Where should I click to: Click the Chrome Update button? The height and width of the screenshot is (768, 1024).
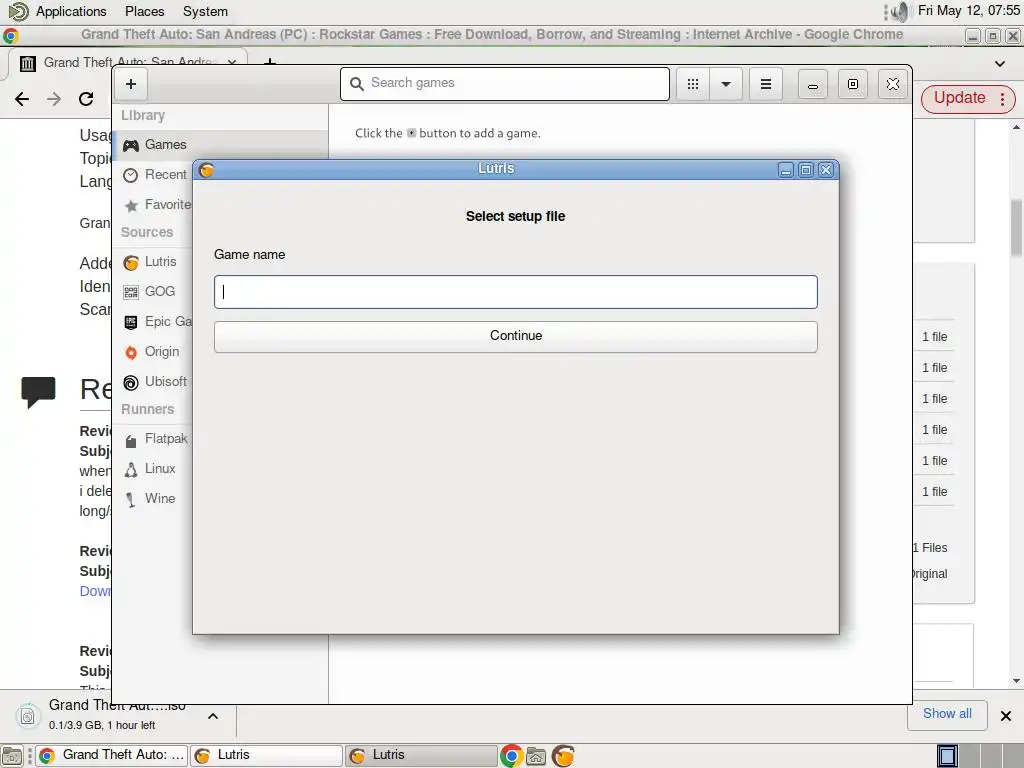(x=959, y=98)
